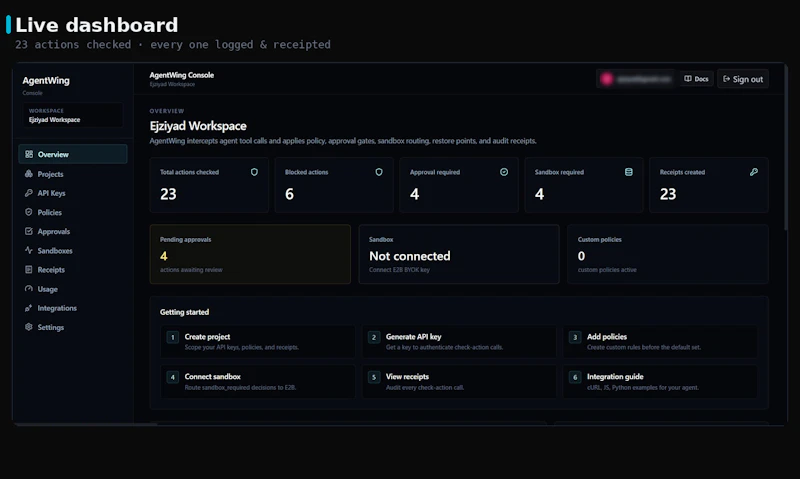This screenshot has height=479, width=800.
Task: Click step 2 Generate API key
Action: click(459, 341)
